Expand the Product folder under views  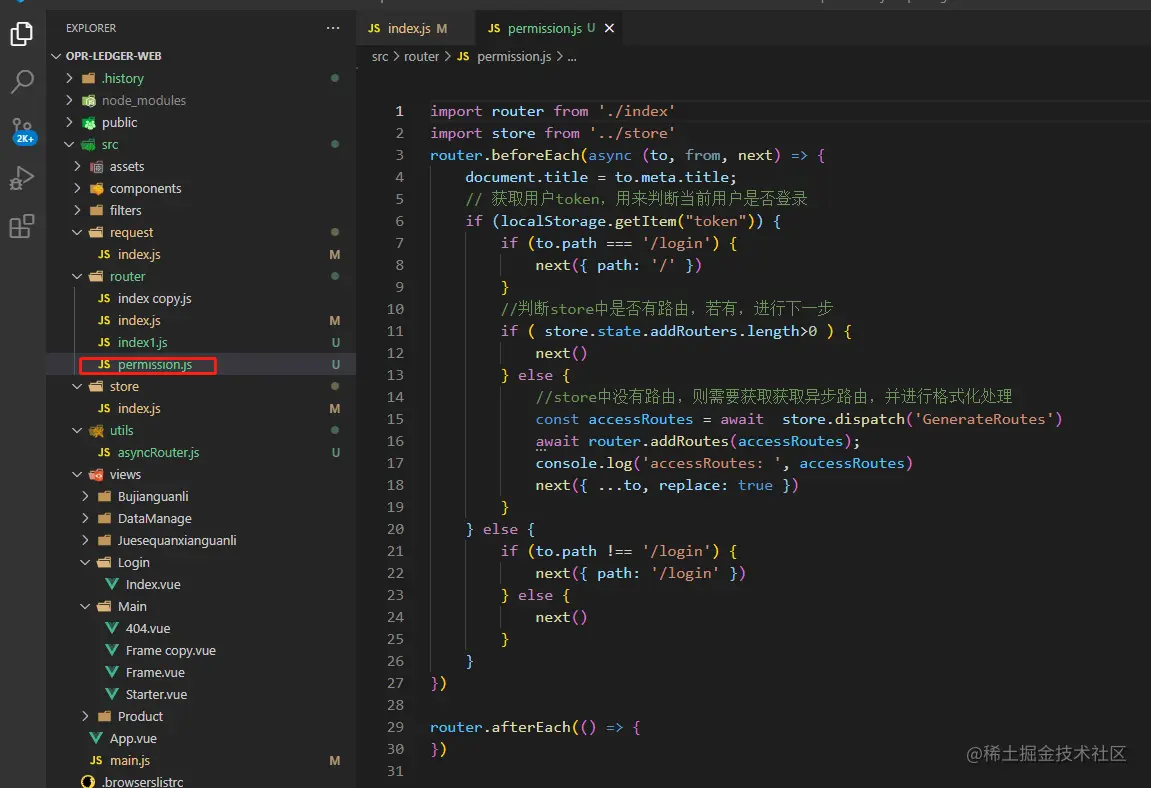pos(140,716)
